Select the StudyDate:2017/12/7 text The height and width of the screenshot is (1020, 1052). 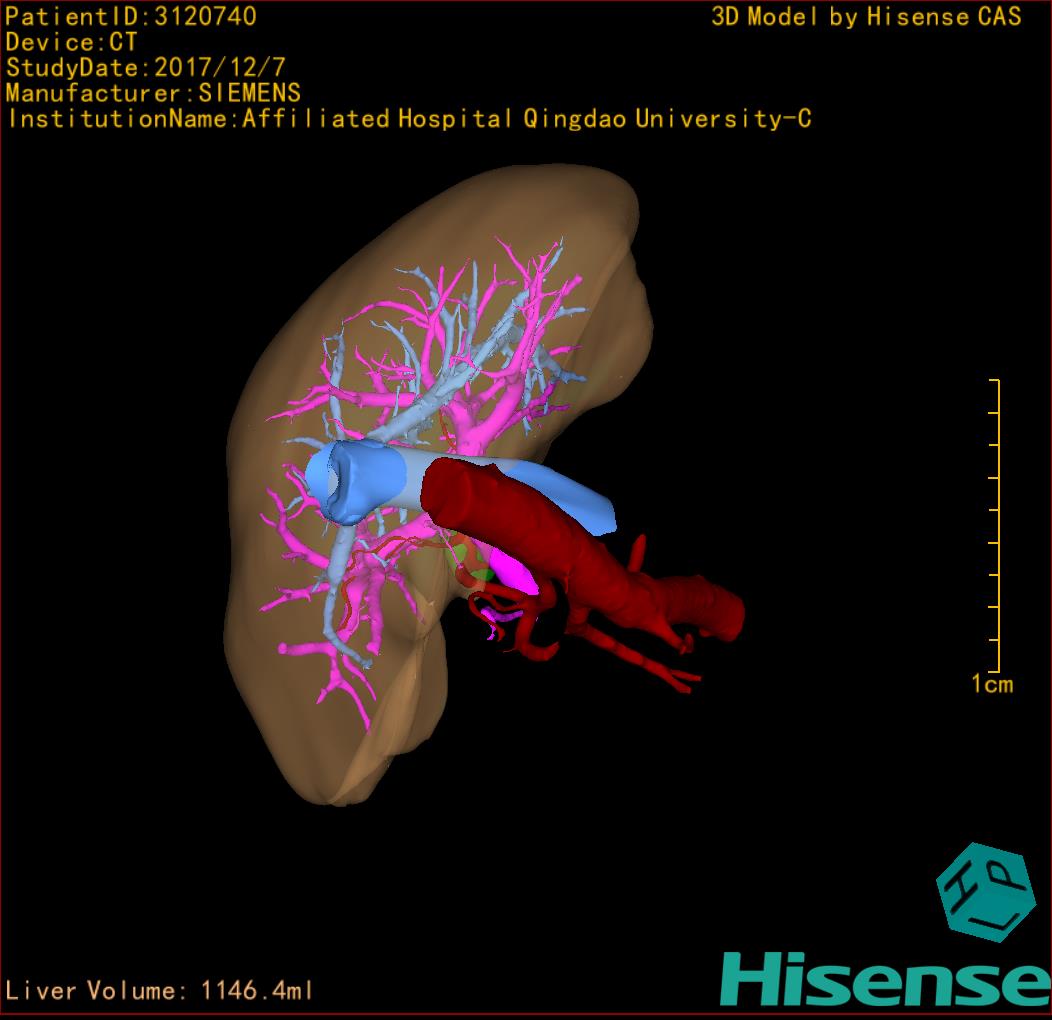click(144, 68)
